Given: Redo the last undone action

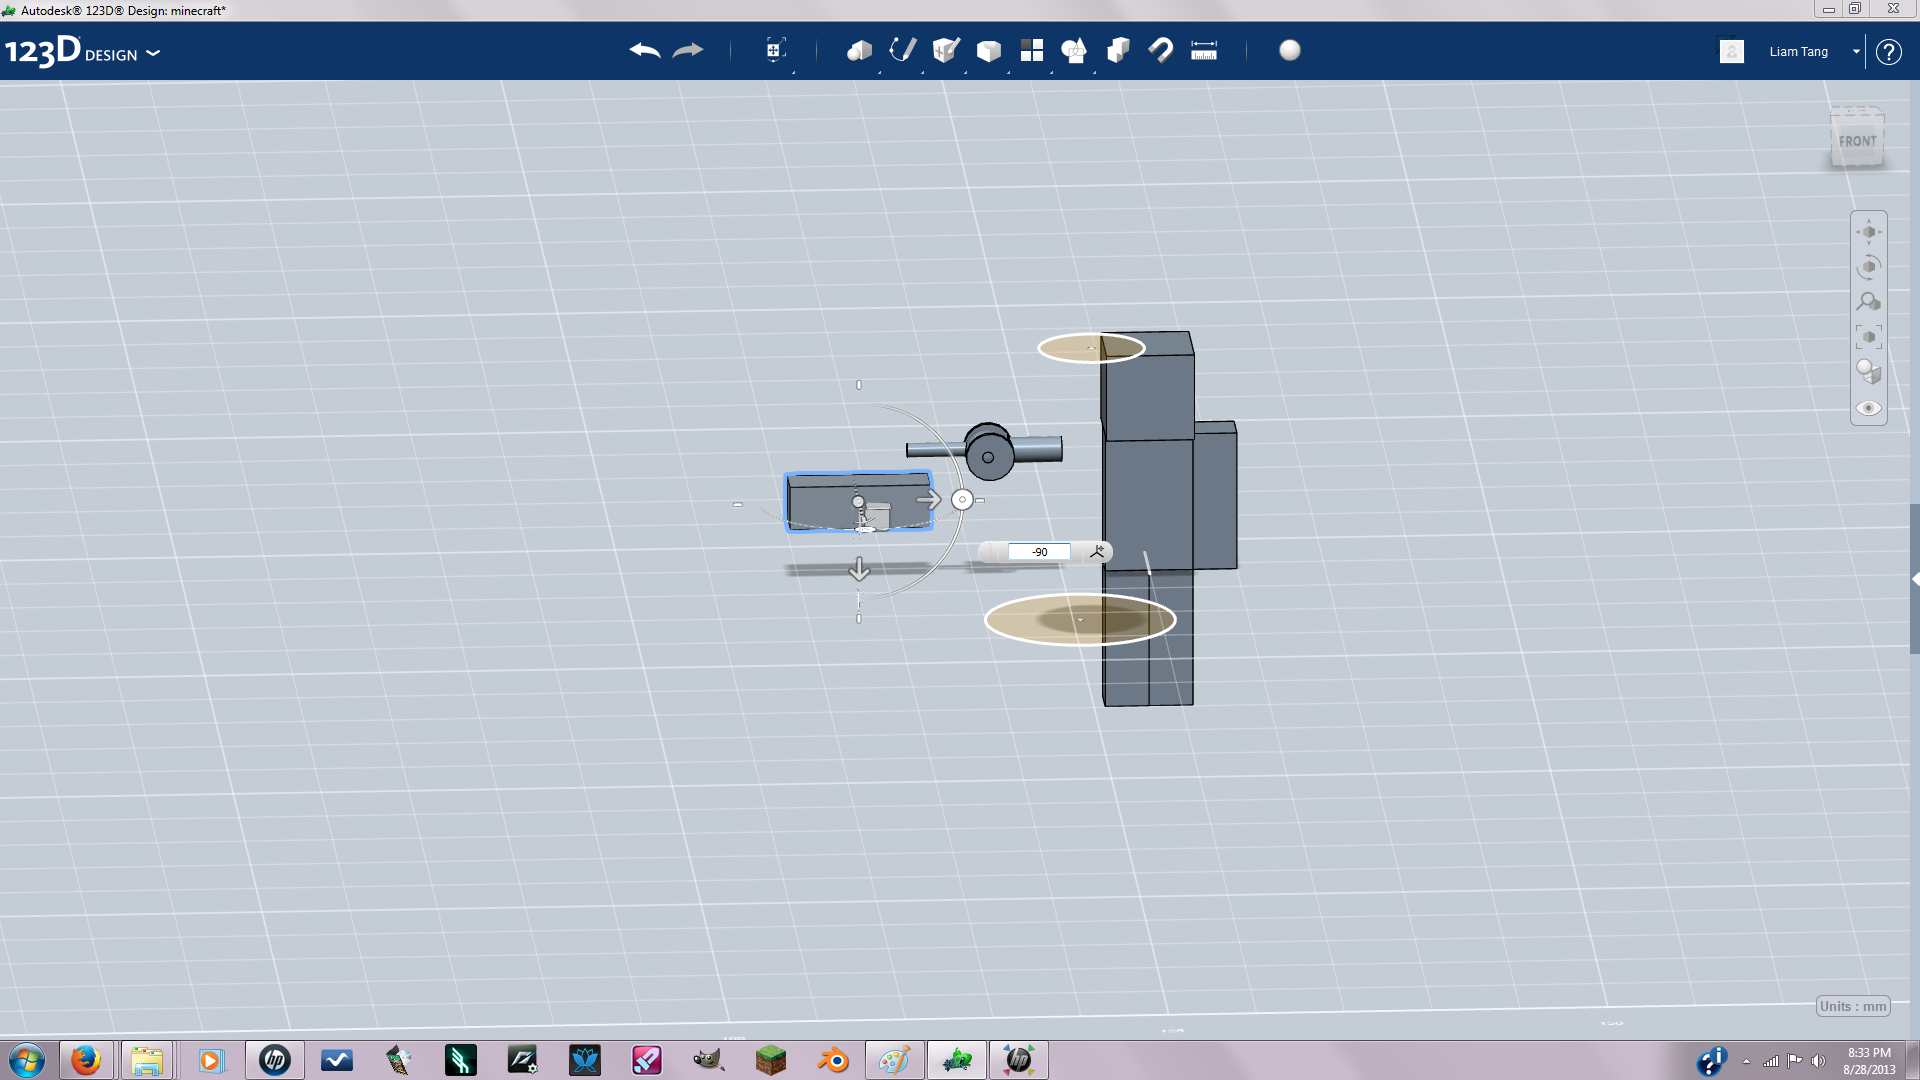Looking at the screenshot, I should point(688,50).
